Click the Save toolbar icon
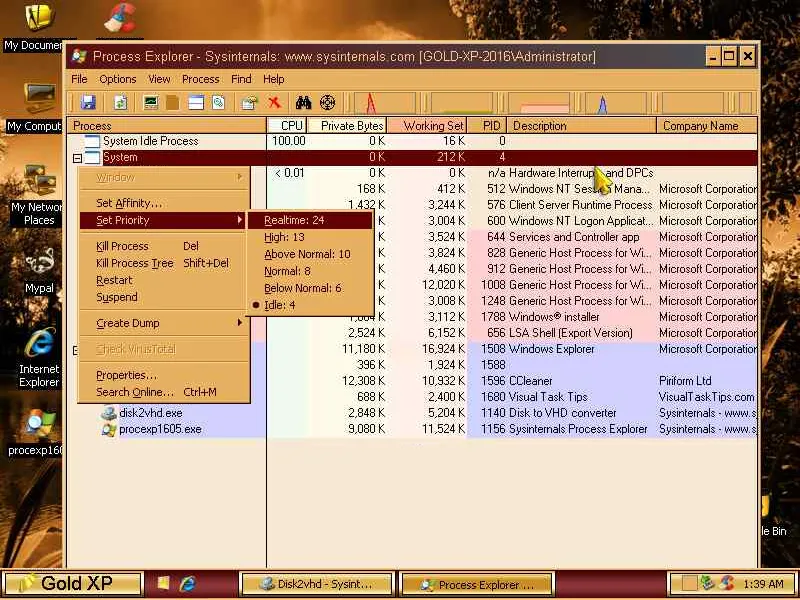 [88, 103]
